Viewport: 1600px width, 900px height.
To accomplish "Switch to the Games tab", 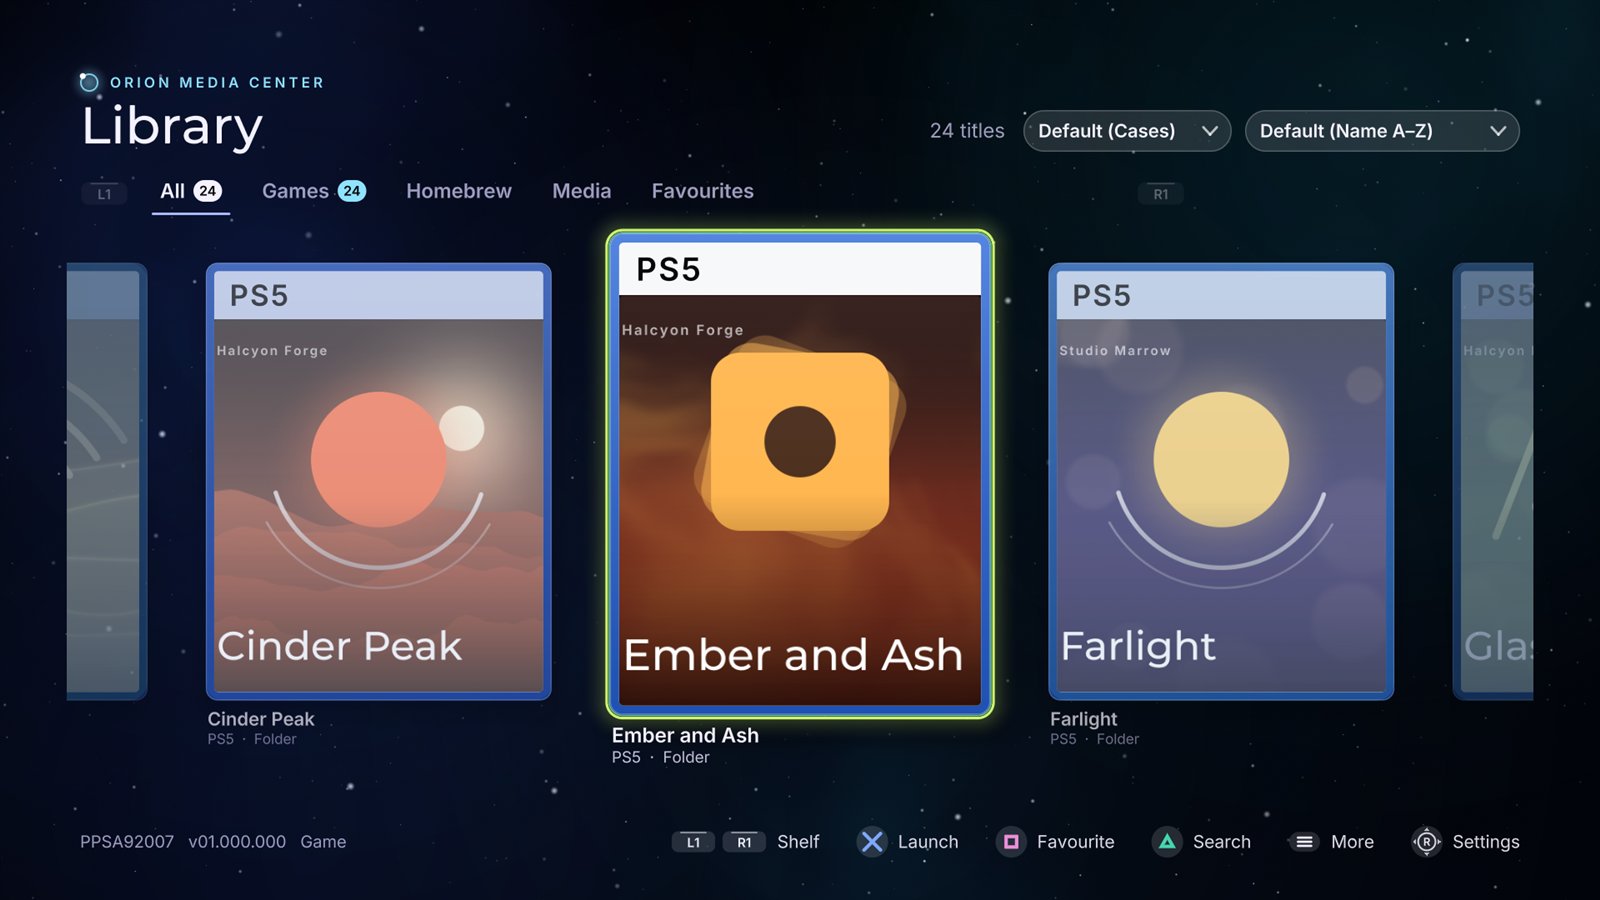I will pos(314,191).
